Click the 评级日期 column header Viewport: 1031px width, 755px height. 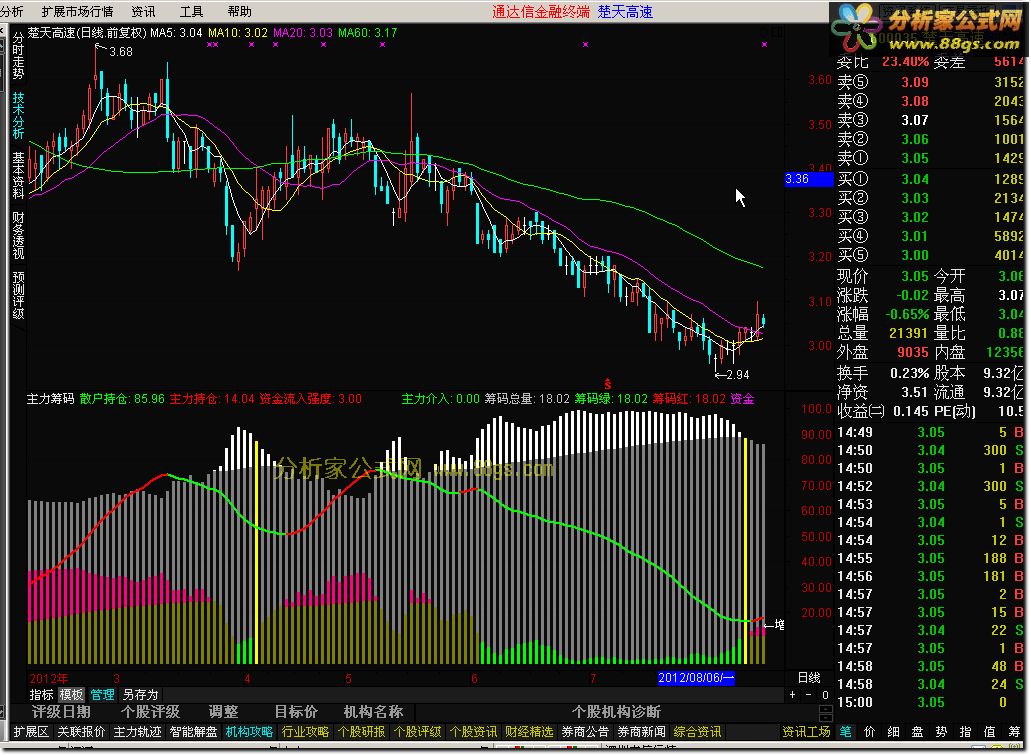tap(61, 712)
